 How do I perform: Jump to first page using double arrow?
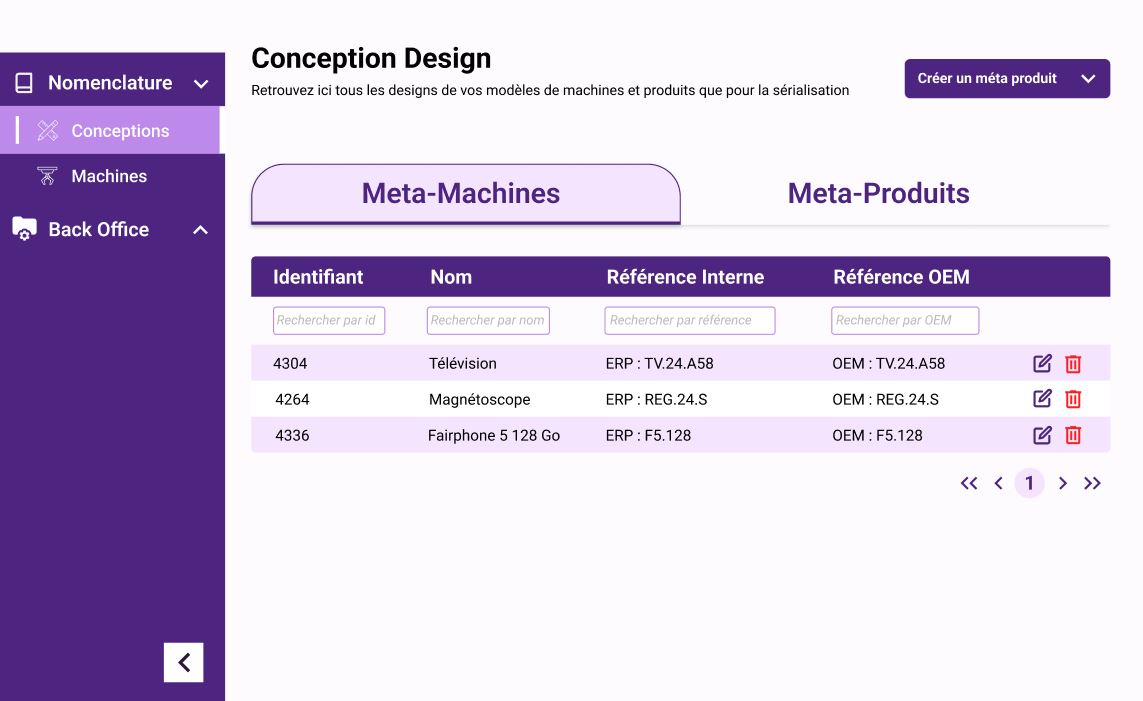[x=969, y=484]
